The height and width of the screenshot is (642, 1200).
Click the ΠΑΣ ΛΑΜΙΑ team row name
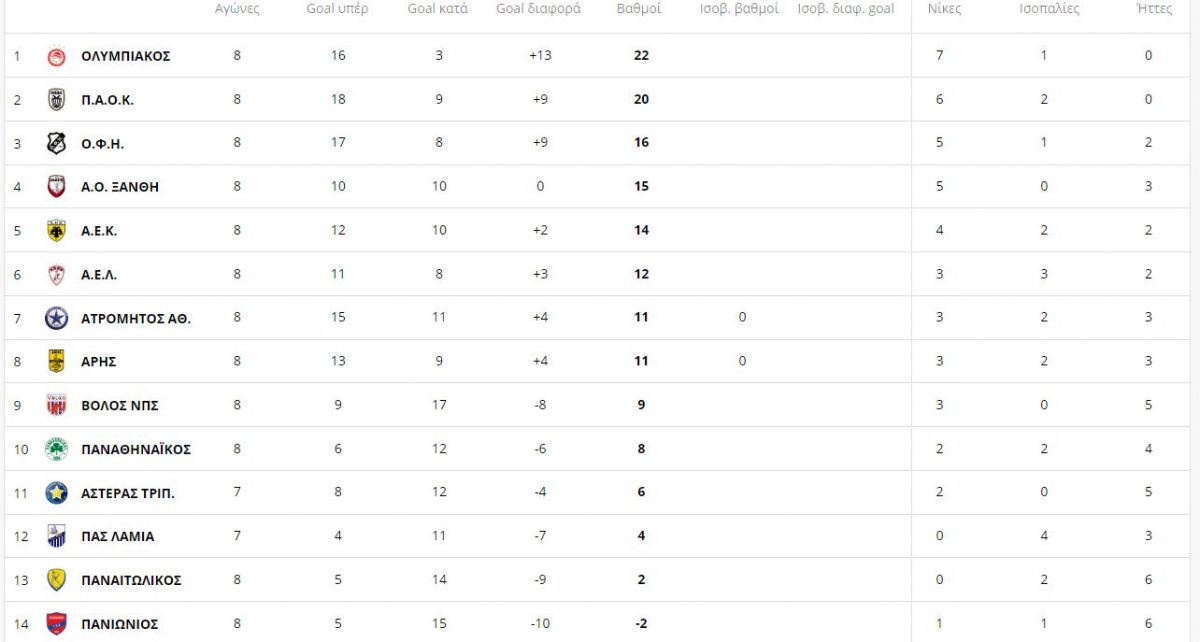(x=118, y=536)
